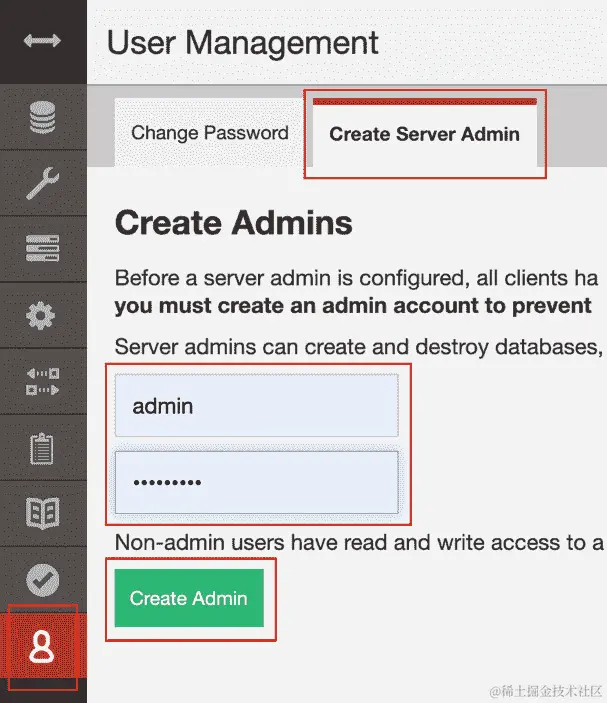Click the admin username field

(x=256, y=405)
